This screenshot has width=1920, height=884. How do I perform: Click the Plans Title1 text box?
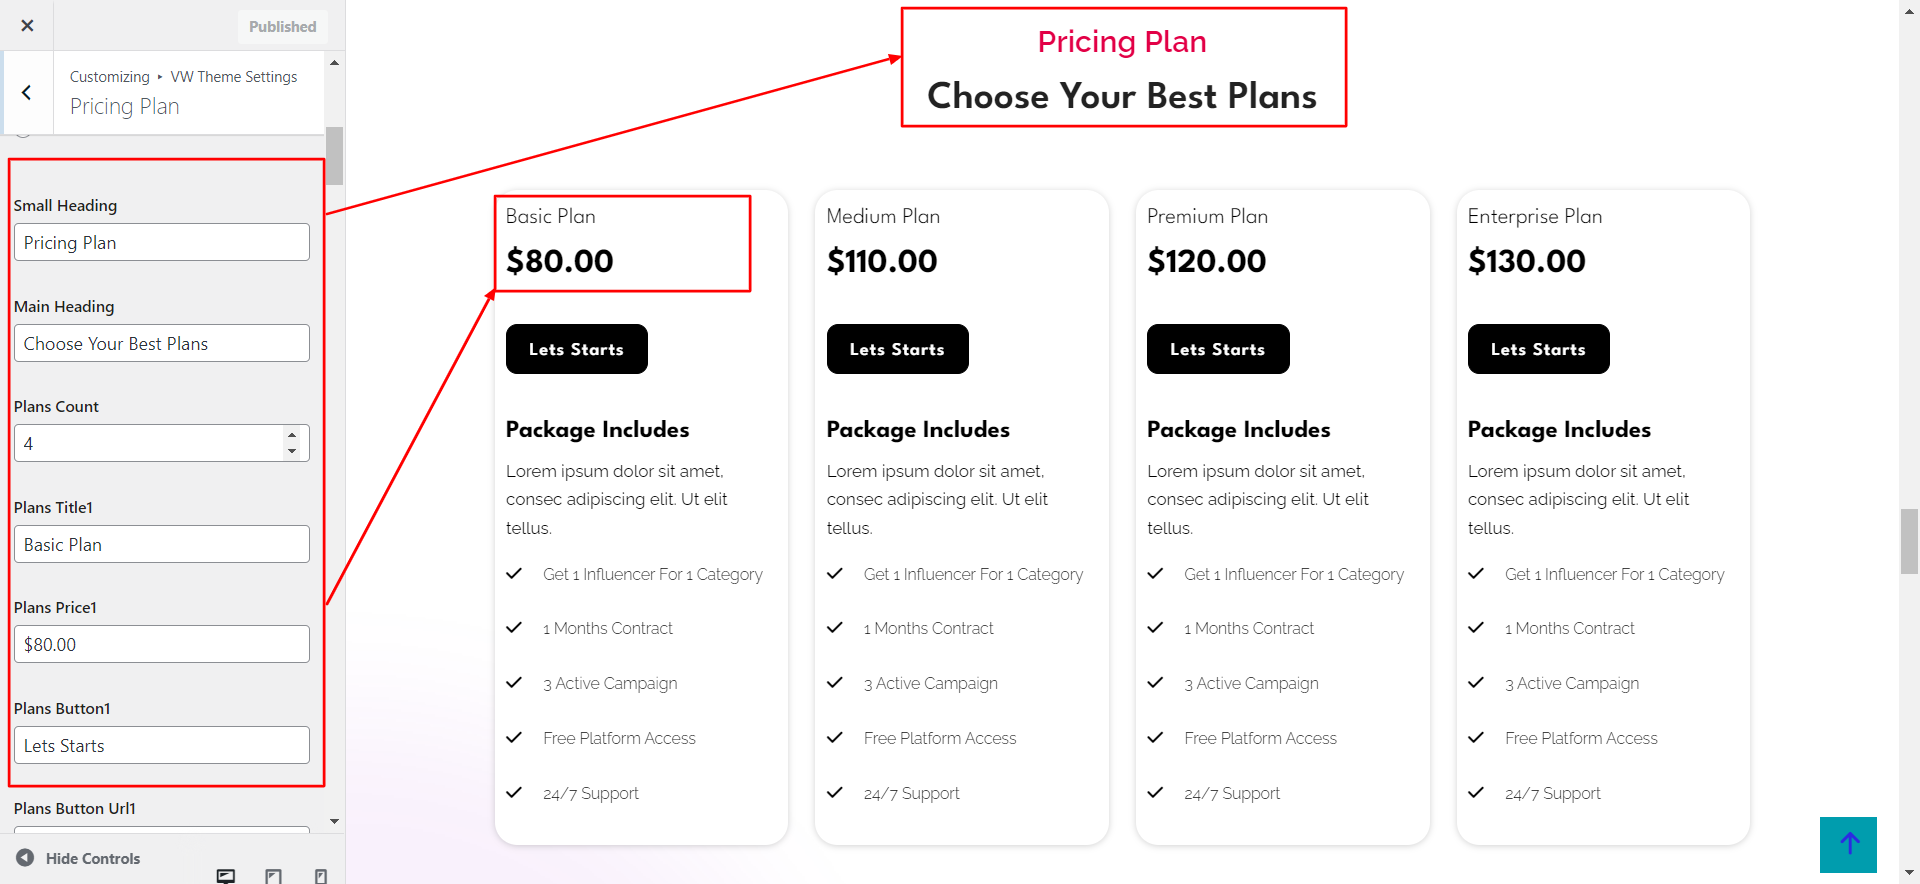click(x=161, y=545)
